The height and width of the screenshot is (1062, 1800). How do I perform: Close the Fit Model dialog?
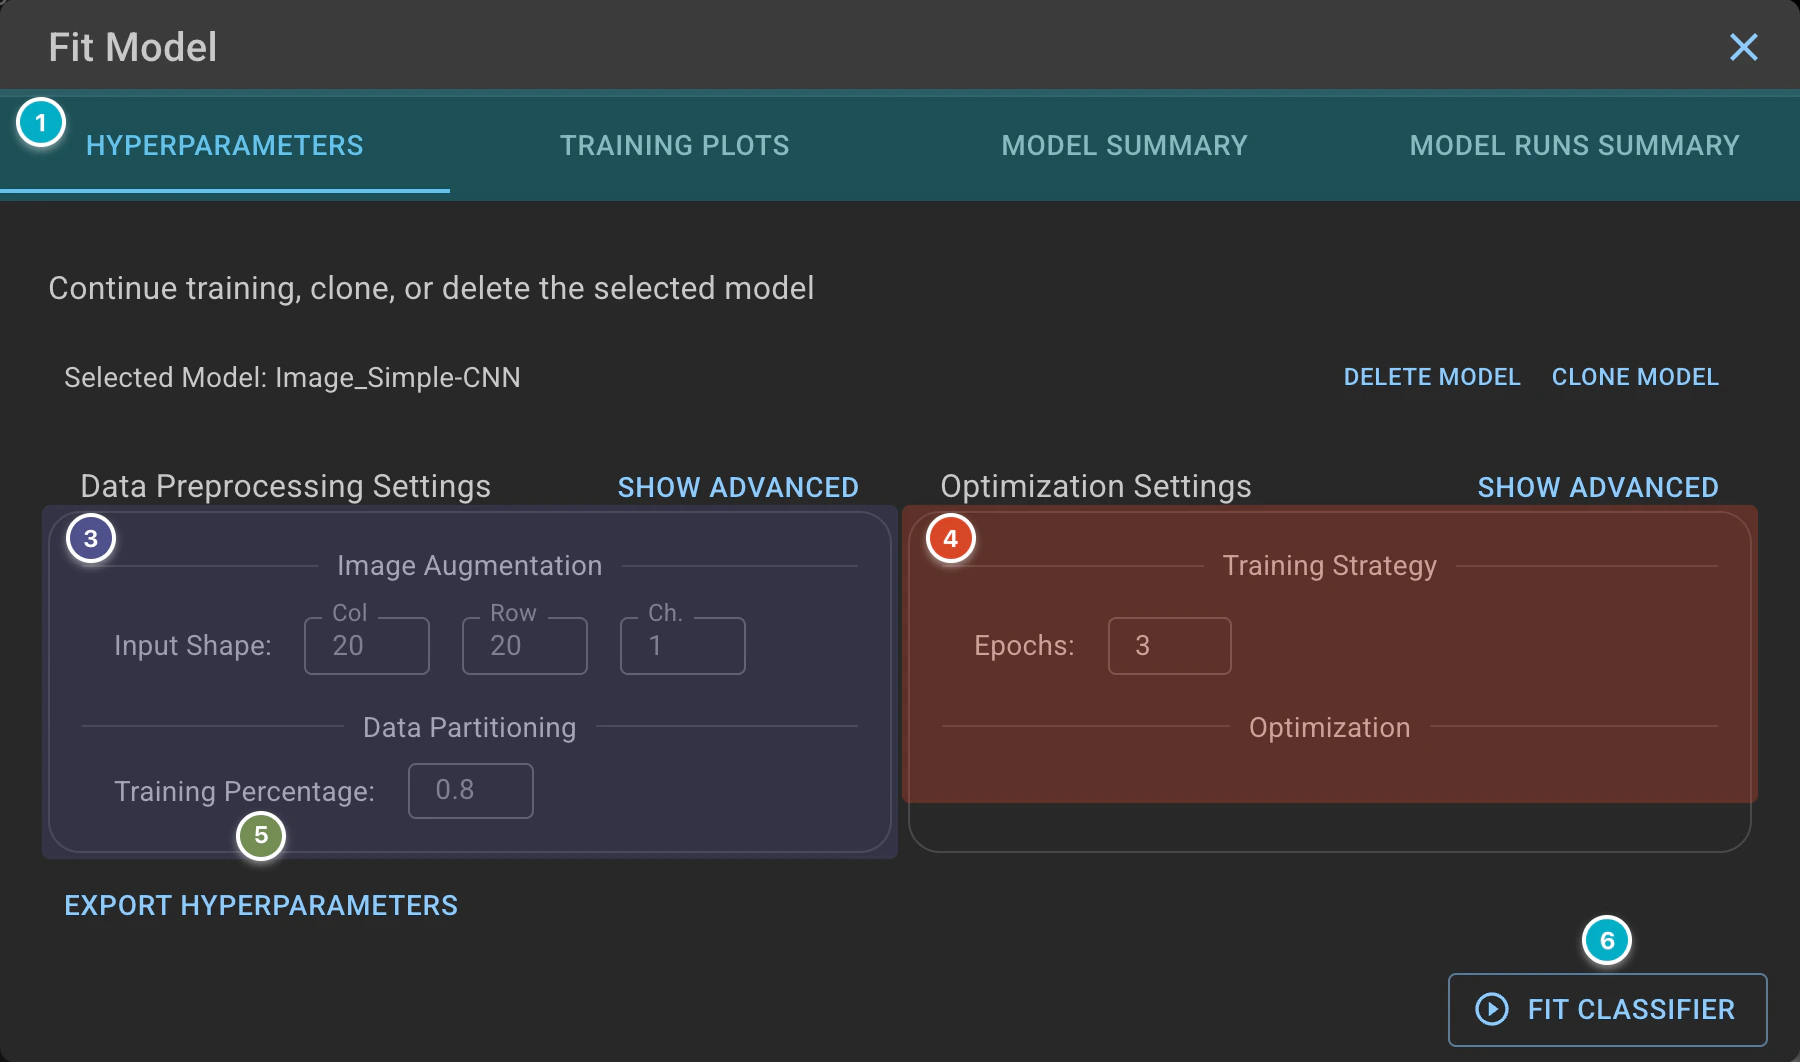(1743, 47)
